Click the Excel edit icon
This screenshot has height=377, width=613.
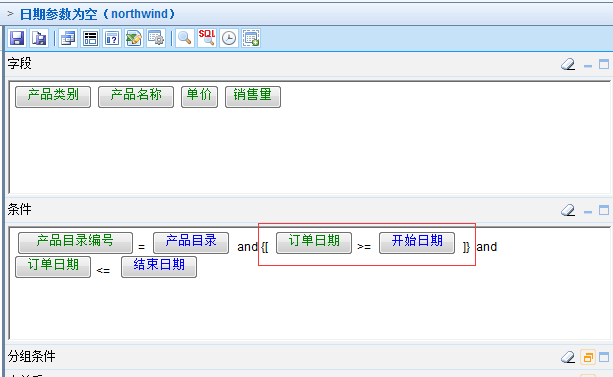(134, 38)
